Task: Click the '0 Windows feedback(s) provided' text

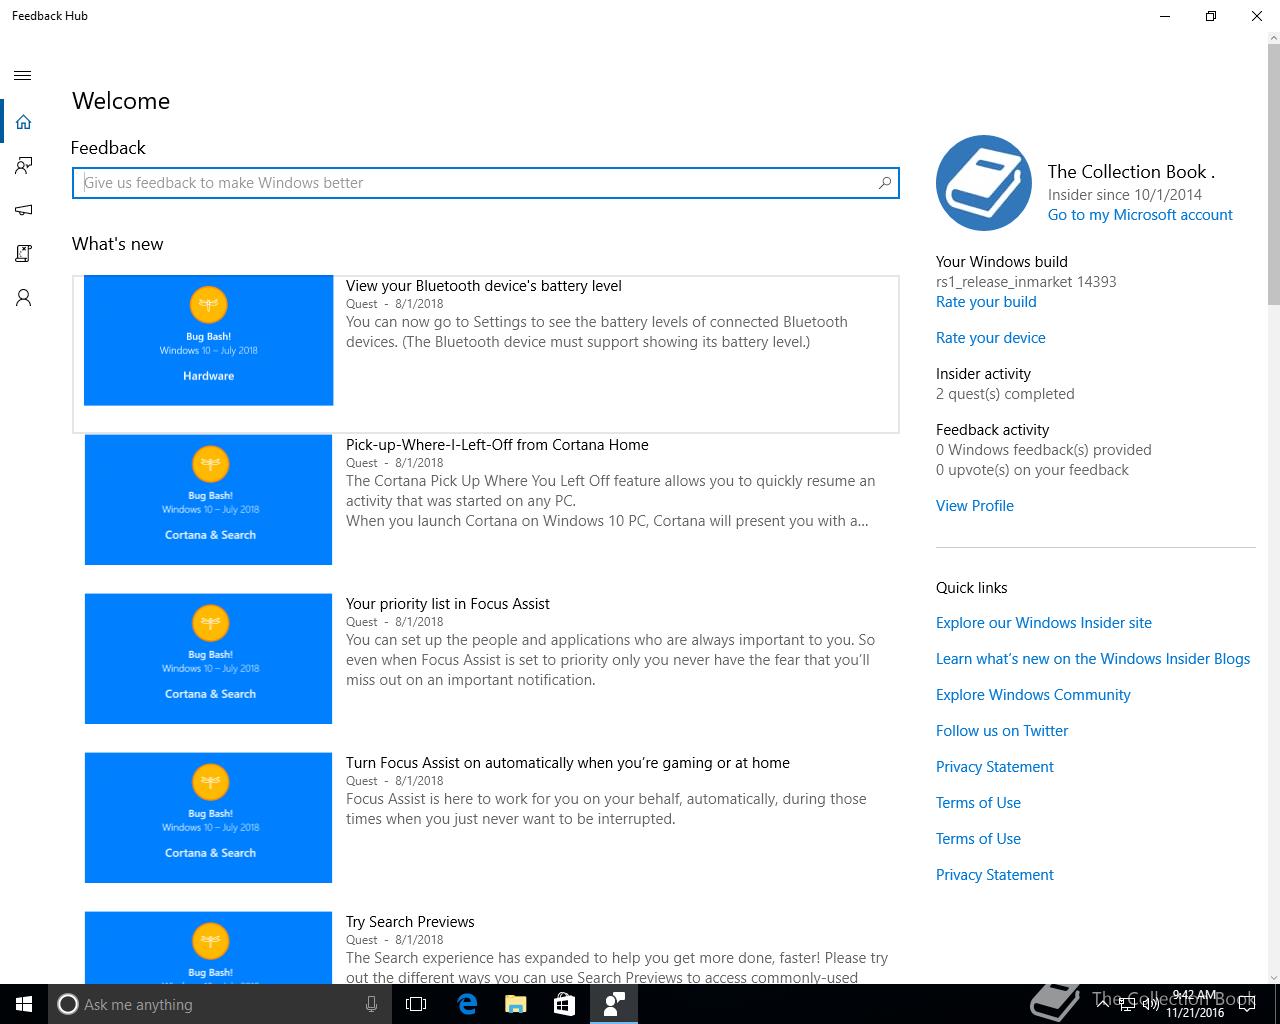Action: (1044, 450)
